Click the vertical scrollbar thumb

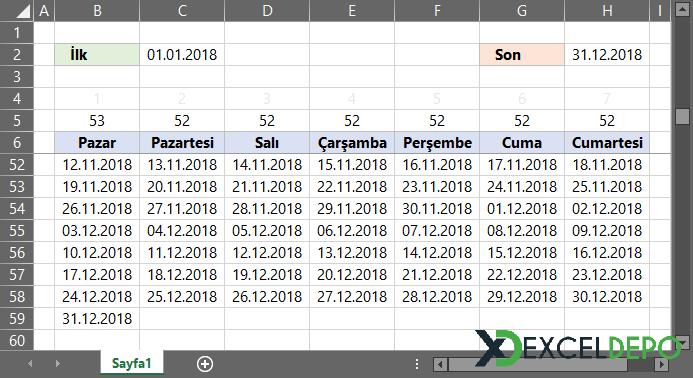coord(682,116)
